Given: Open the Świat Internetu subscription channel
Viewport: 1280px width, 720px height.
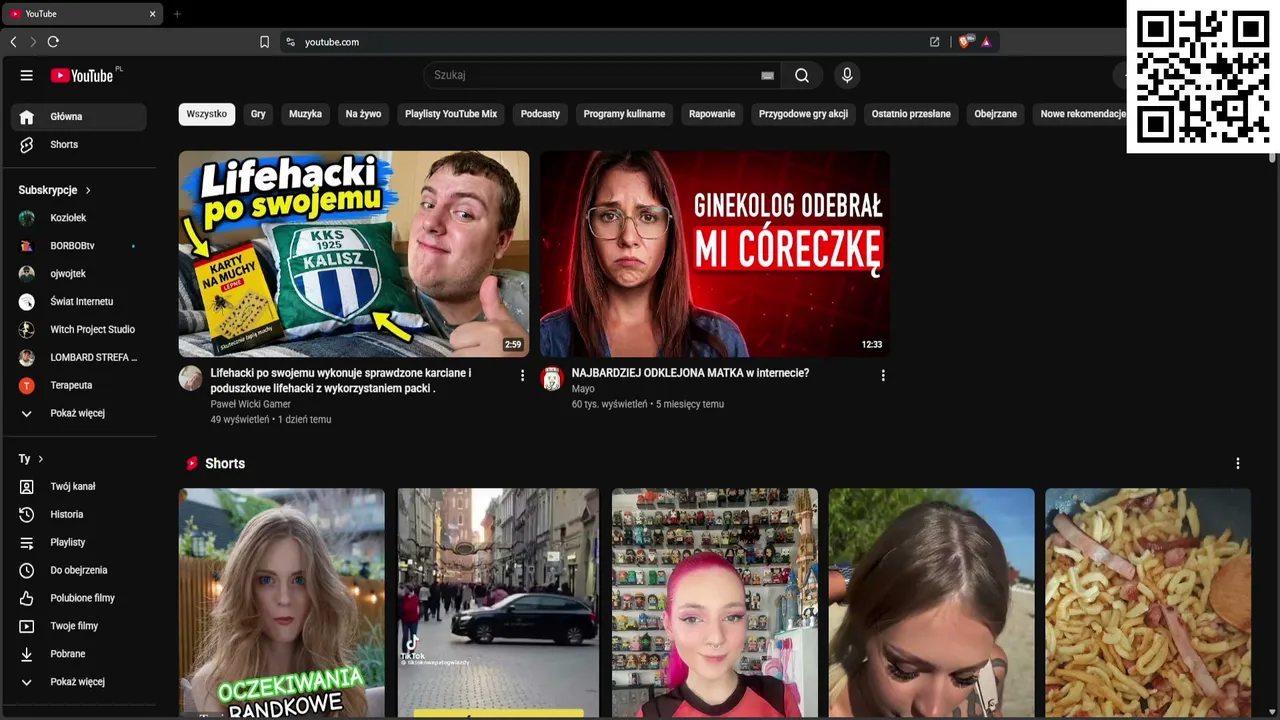Looking at the screenshot, I should (79, 302).
